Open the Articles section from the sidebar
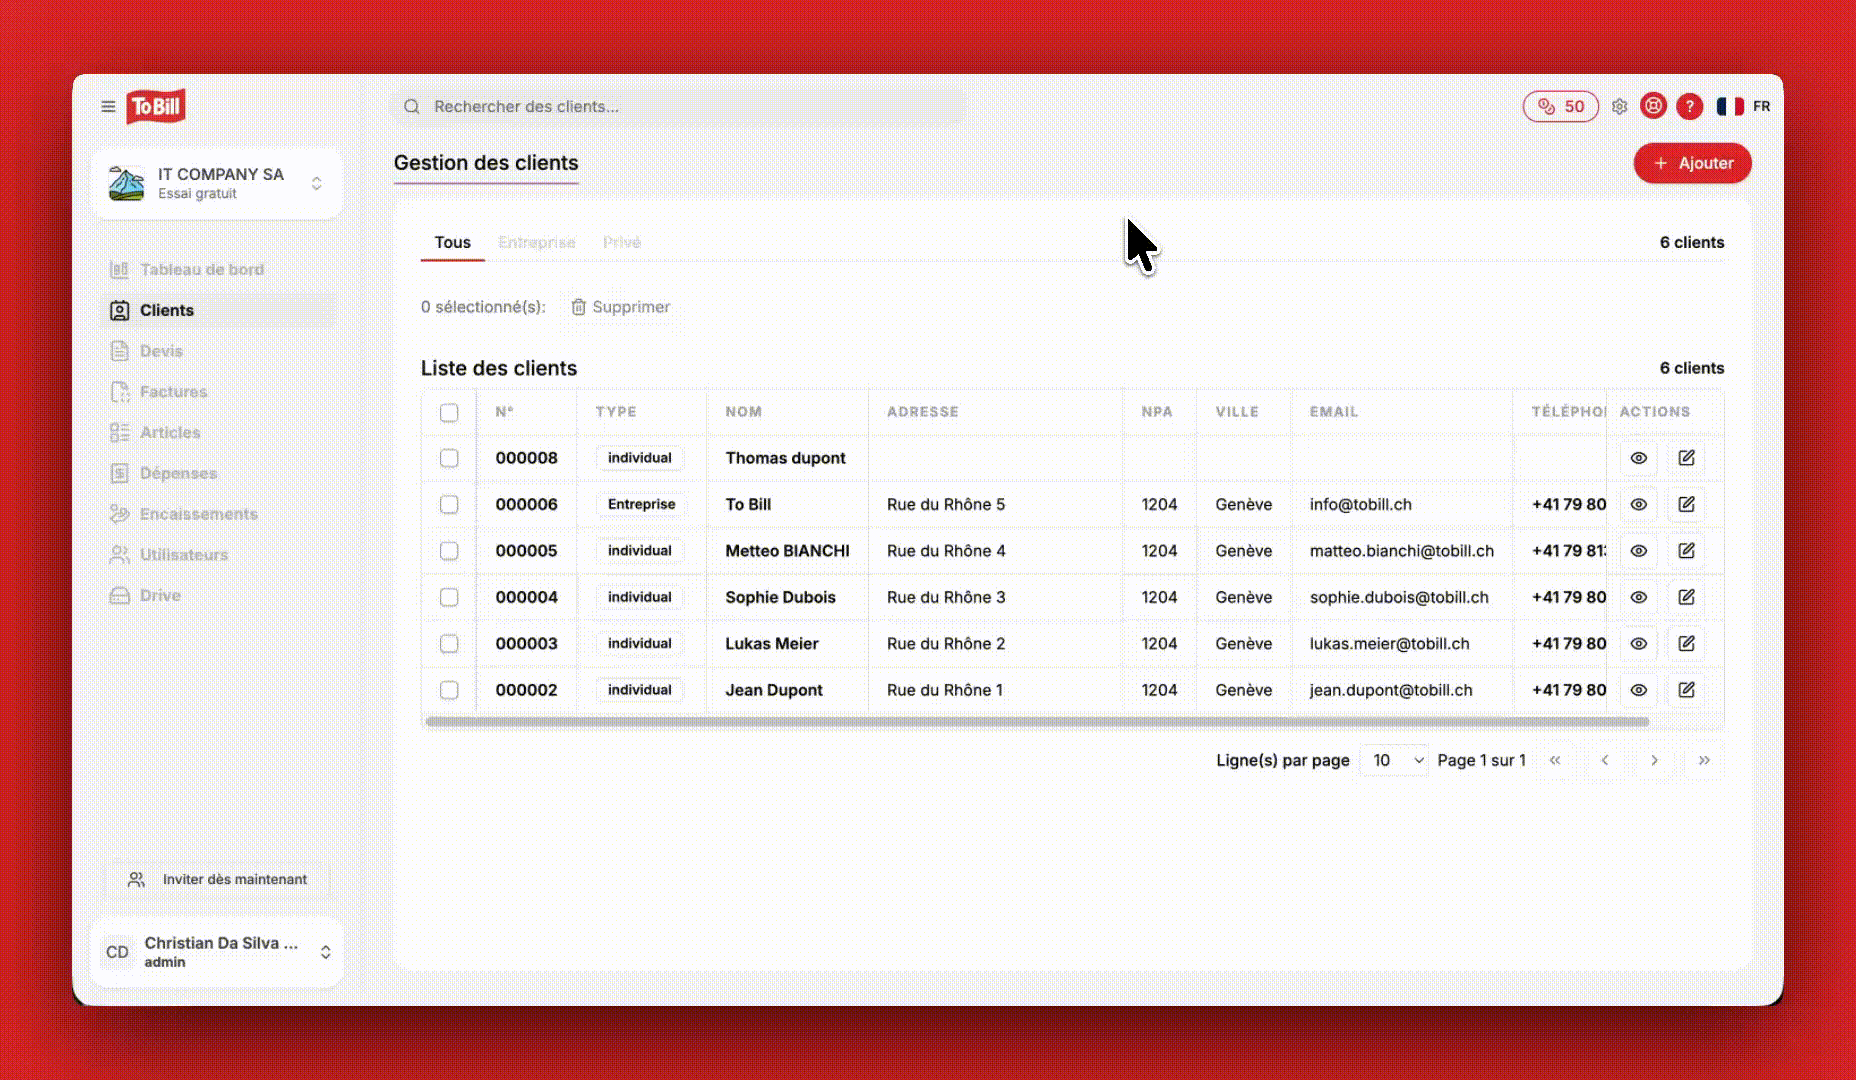This screenshot has height=1080, width=1856. pyautogui.click(x=120, y=432)
